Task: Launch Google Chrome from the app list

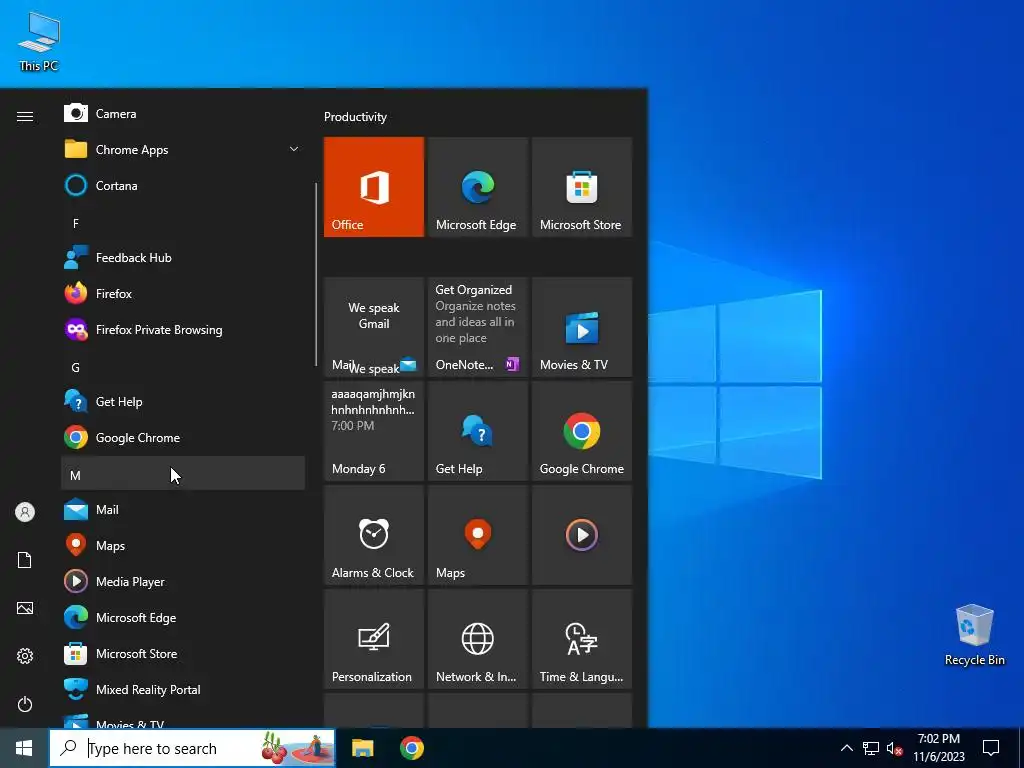Action: 183,438
